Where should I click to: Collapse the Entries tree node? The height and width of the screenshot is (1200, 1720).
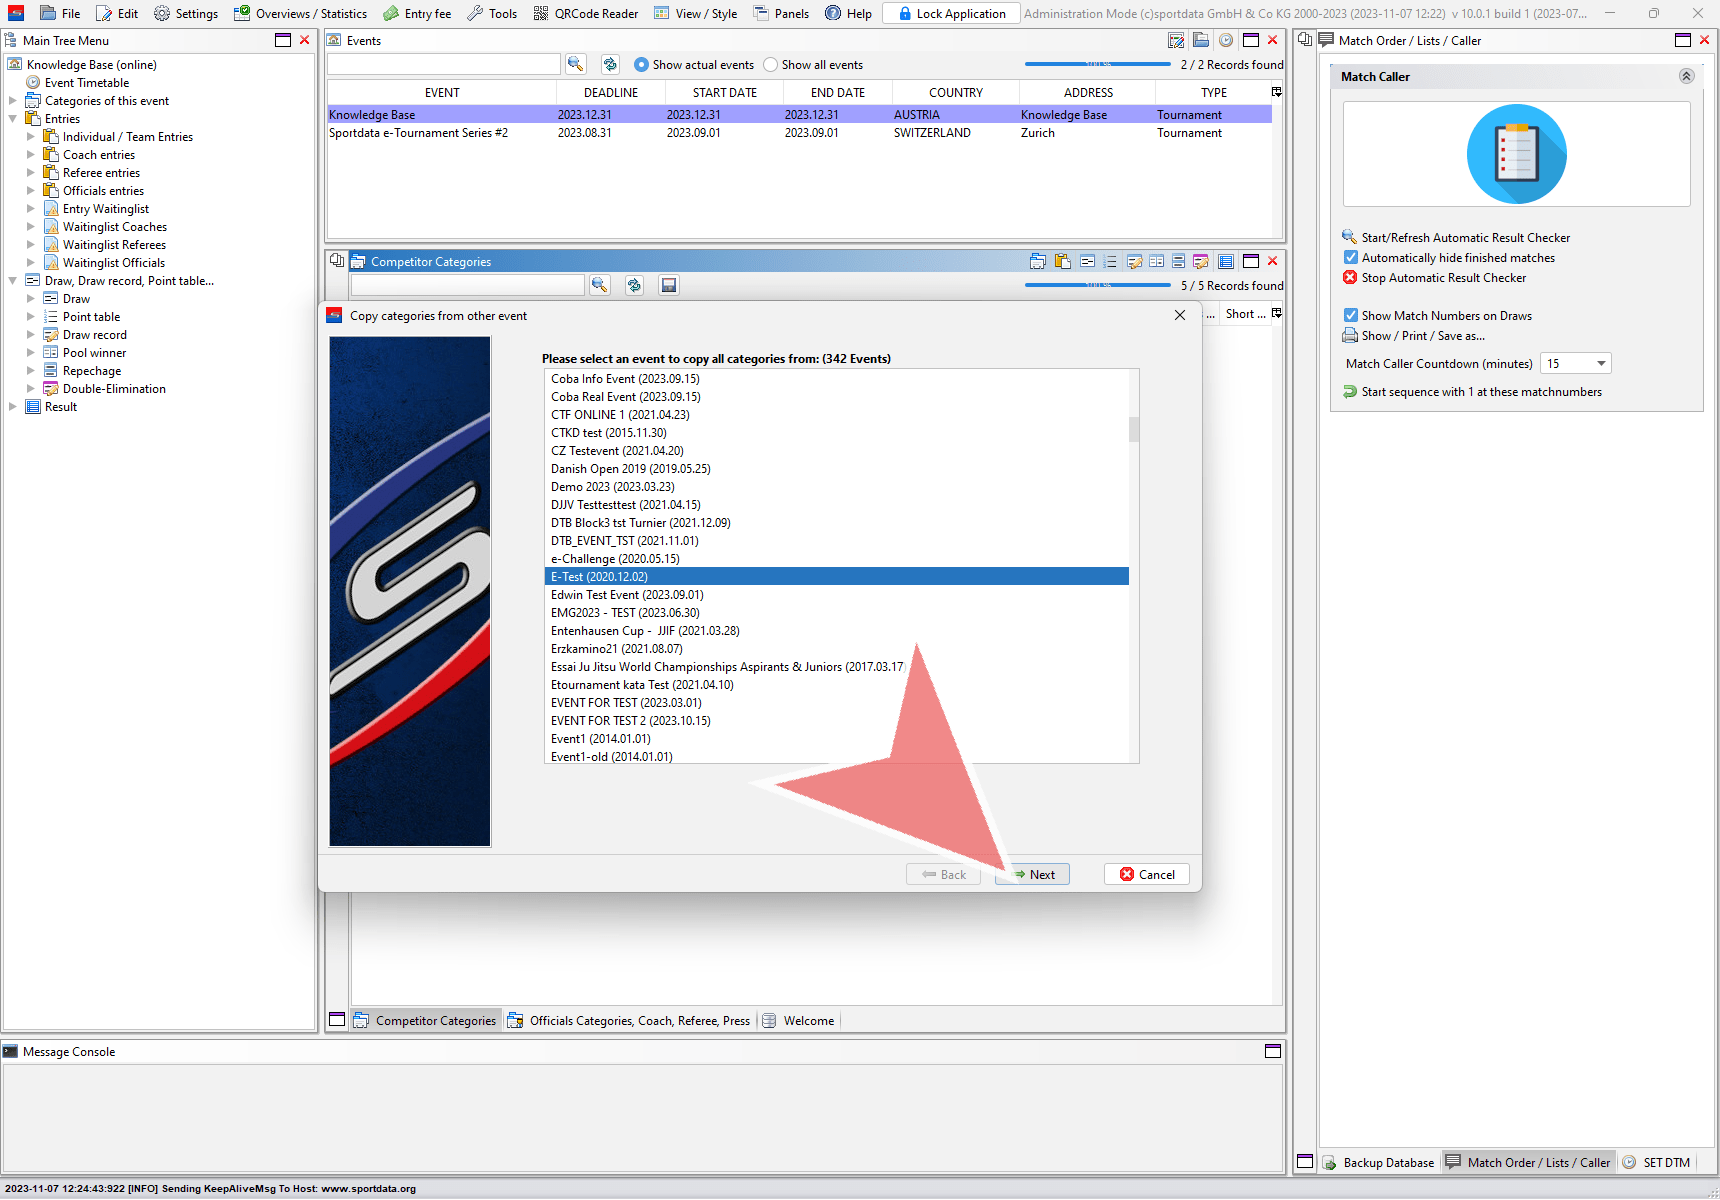coord(13,118)
